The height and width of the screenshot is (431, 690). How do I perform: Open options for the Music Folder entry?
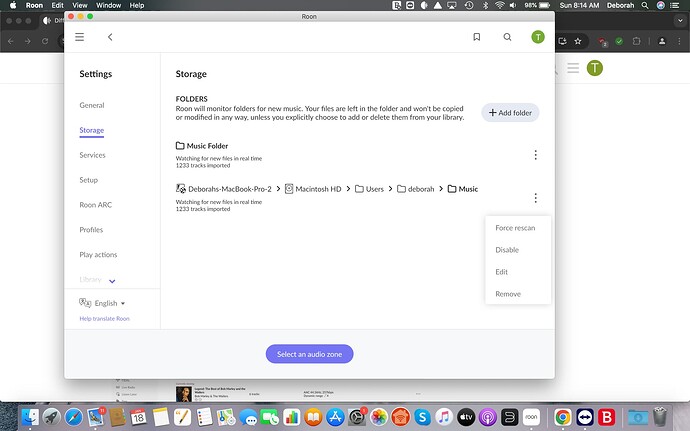click(536, 155)
